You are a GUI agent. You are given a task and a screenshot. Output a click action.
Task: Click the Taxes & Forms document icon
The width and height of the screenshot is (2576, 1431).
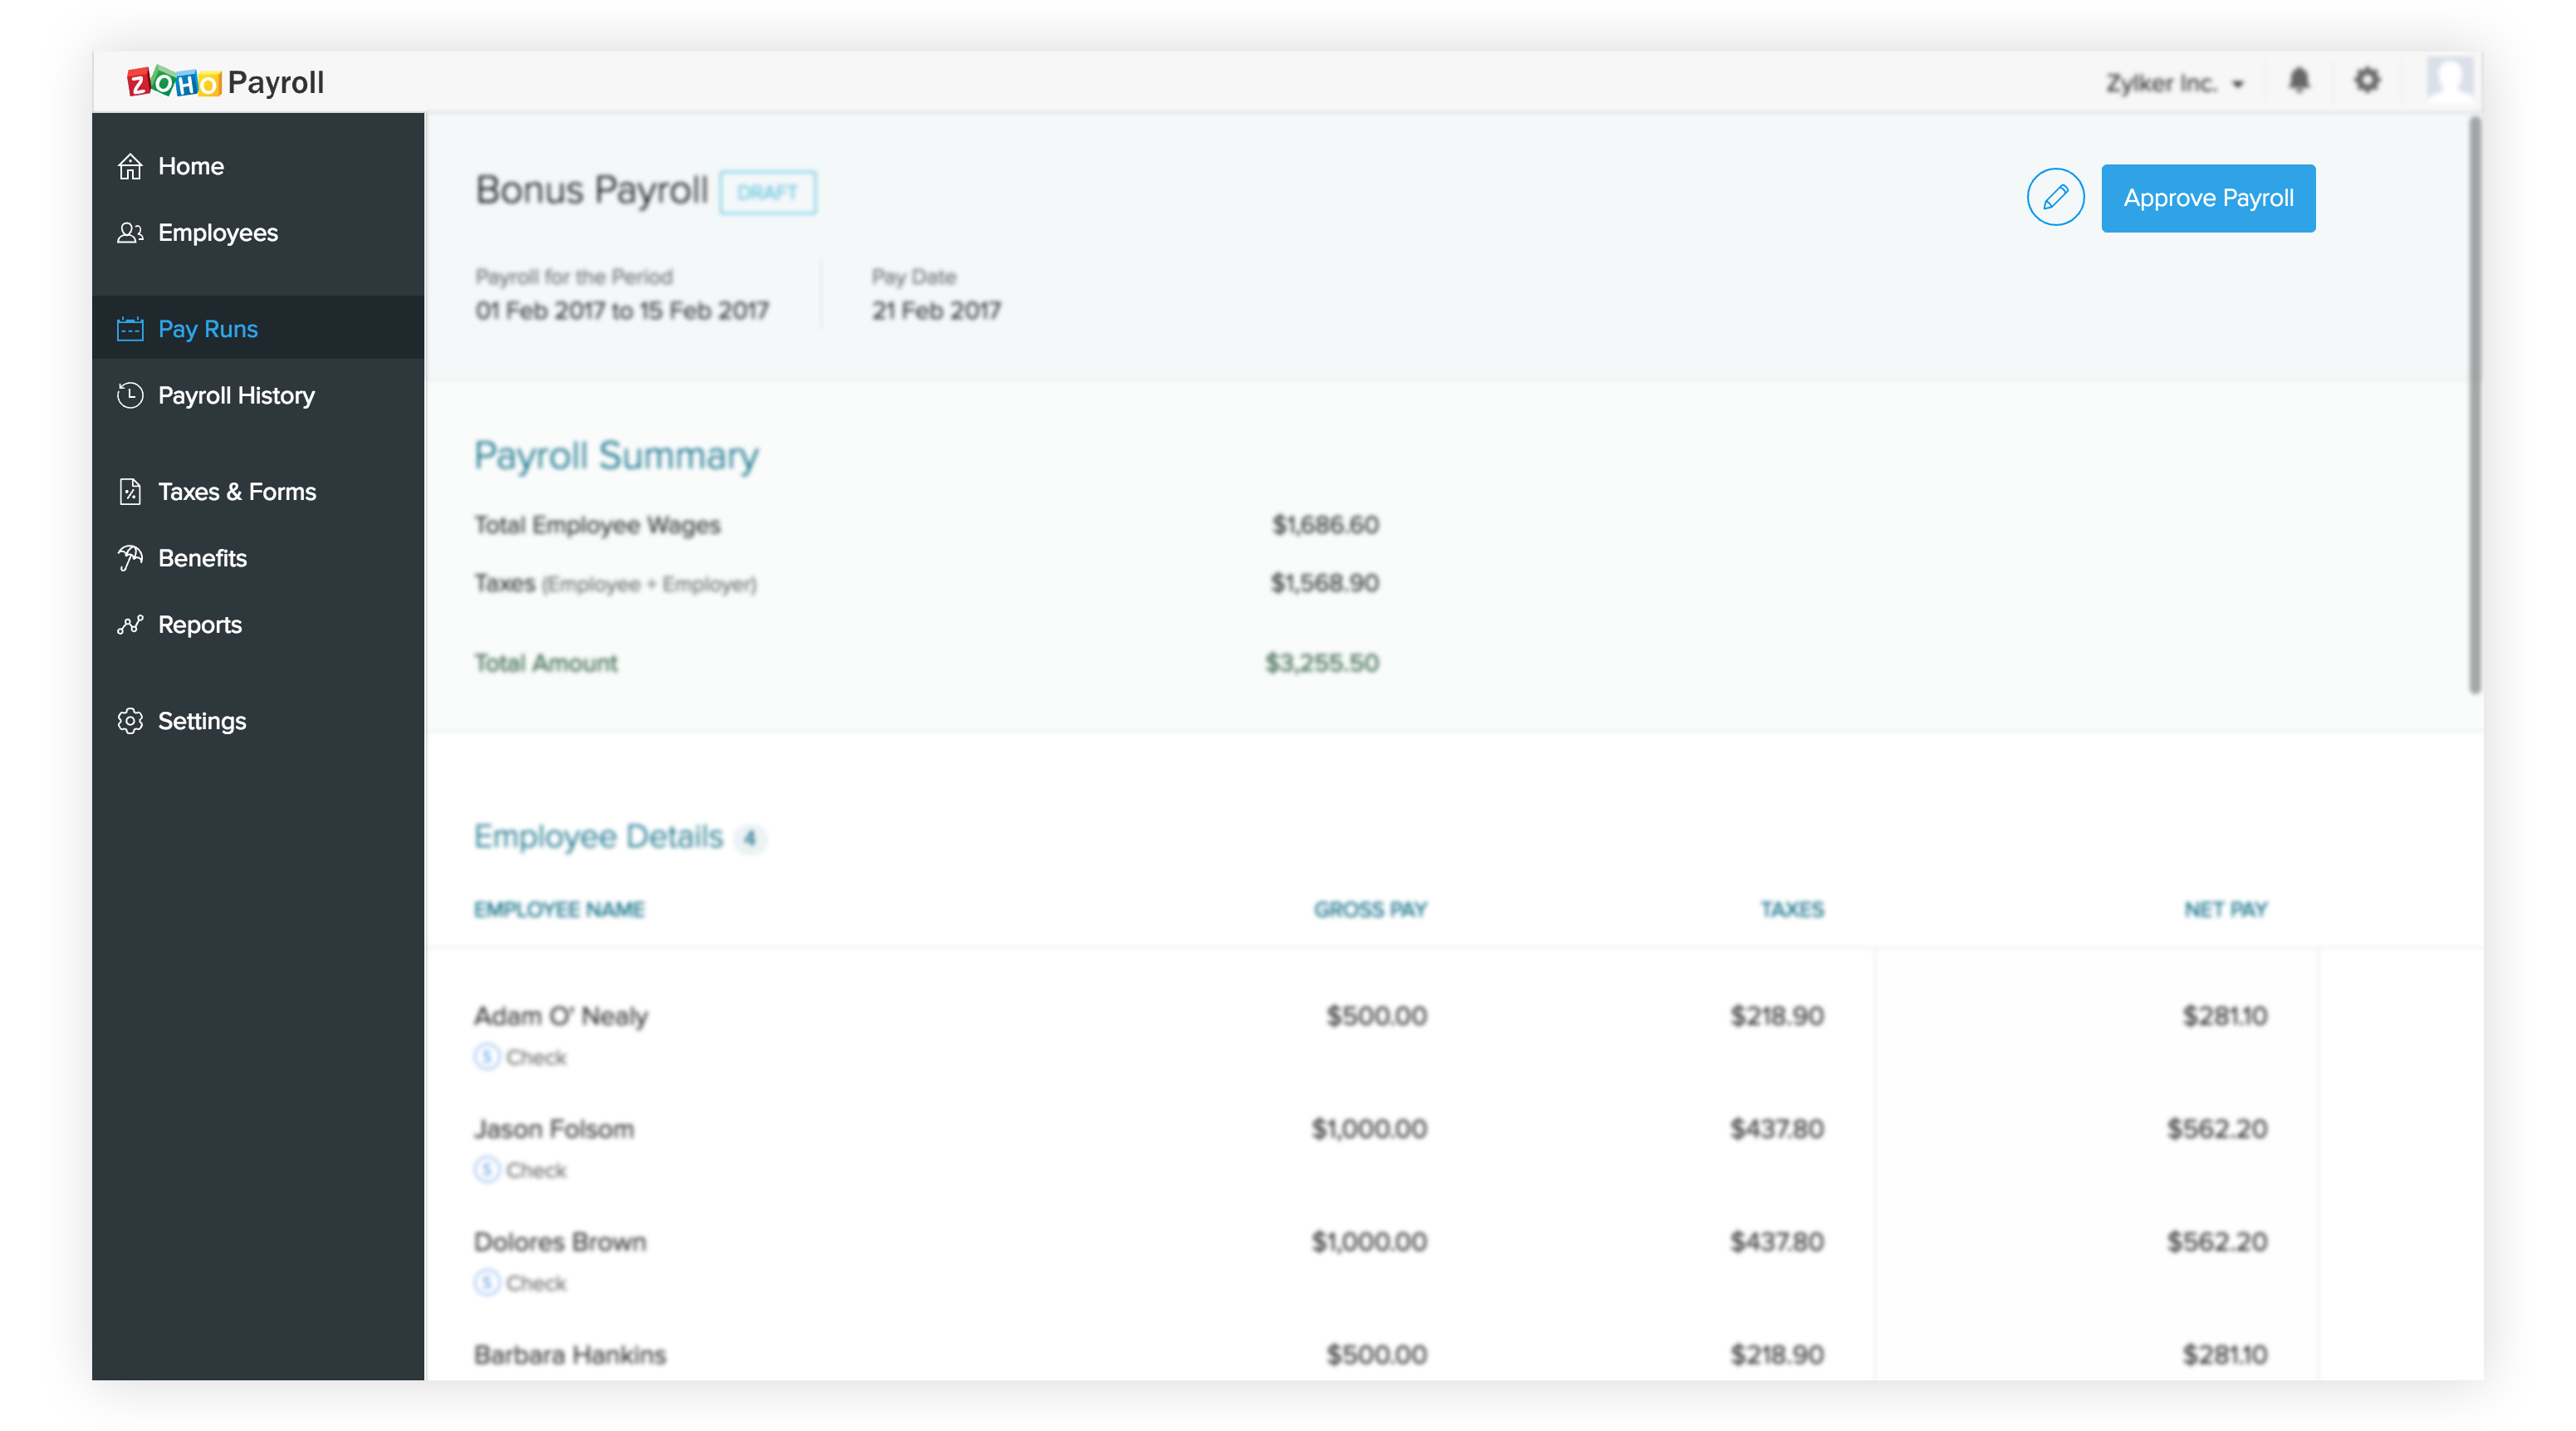click(x=130, y=492)
